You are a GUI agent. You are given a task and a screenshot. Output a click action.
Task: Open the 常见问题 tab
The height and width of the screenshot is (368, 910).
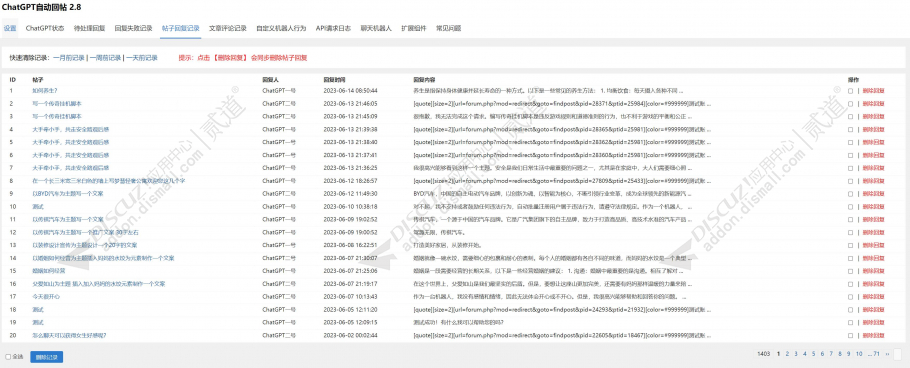pos(449,28)
